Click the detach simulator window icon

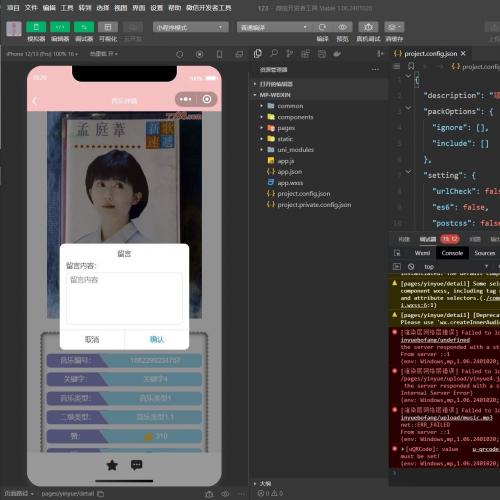tap(239, 54)
